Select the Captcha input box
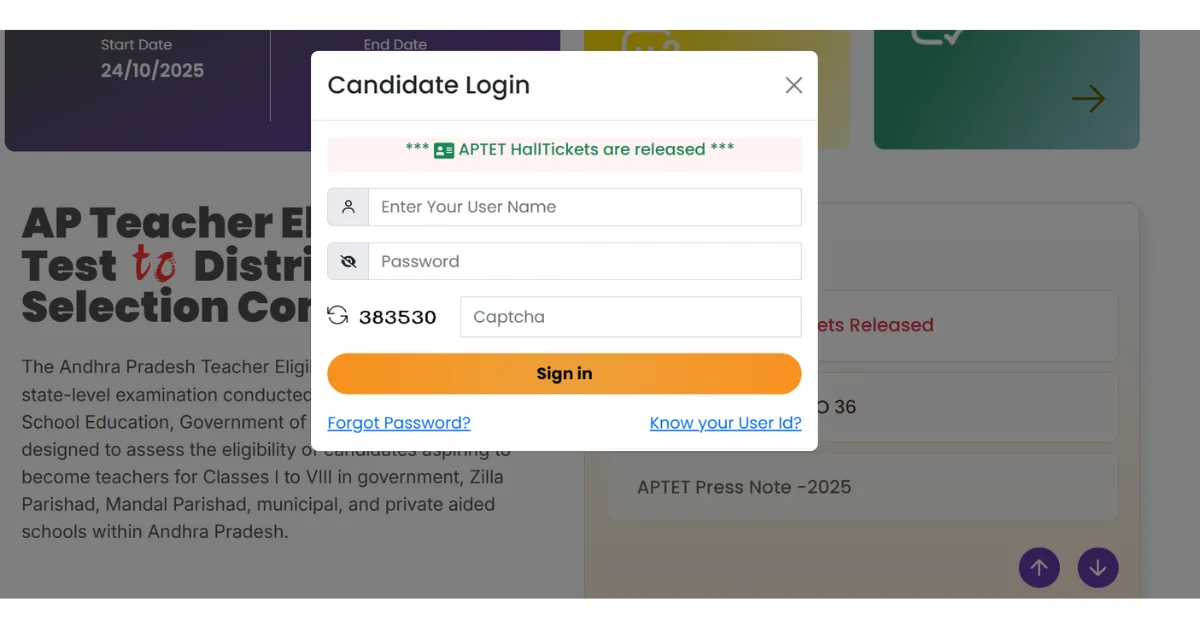This screenshot has width=1200, height=628. tap(630, 317)
